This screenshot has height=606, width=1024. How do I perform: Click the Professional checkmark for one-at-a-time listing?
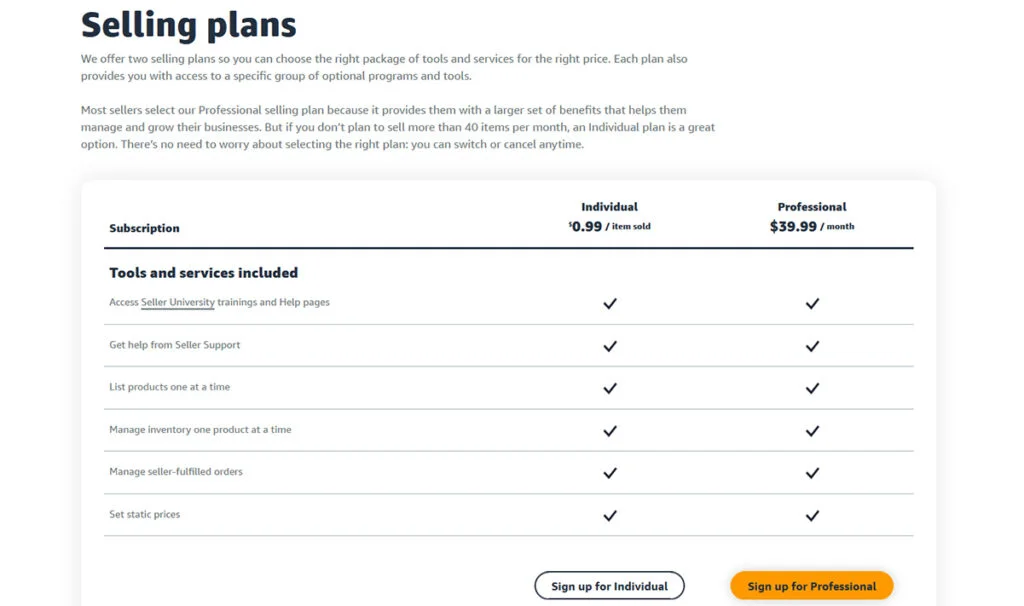pyautogui.click(x=812, y=388)
